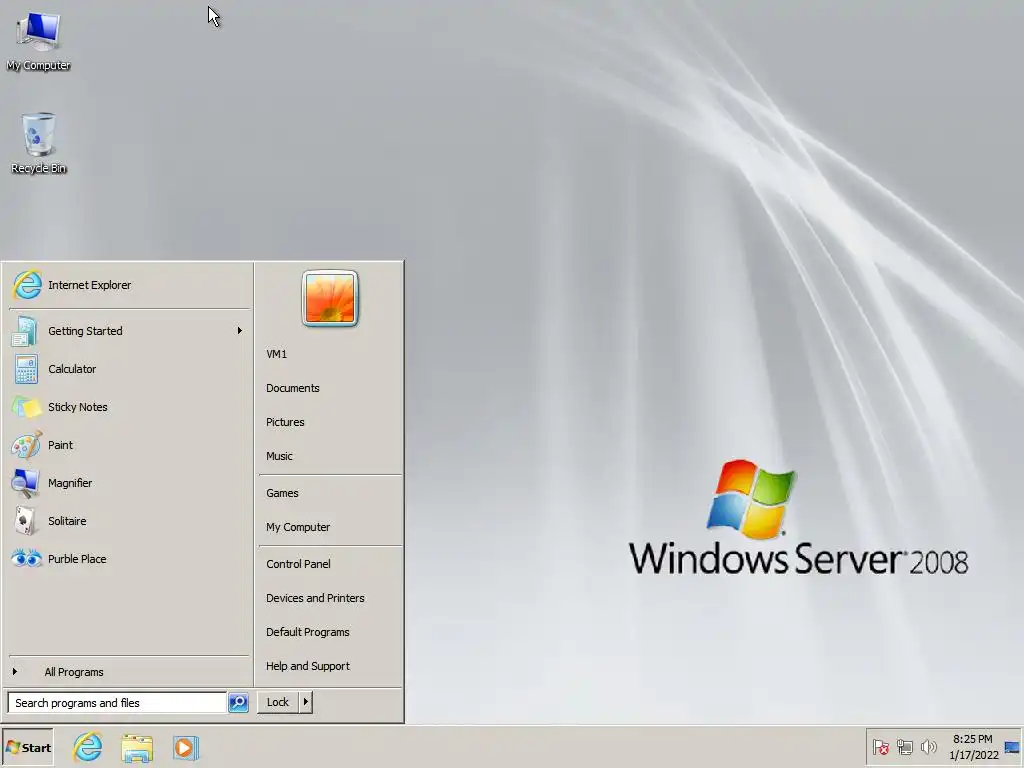The image size is (1024, 768).
Task: Open the shutdown options arrow beside Lock
Action: tap(305, 703)
